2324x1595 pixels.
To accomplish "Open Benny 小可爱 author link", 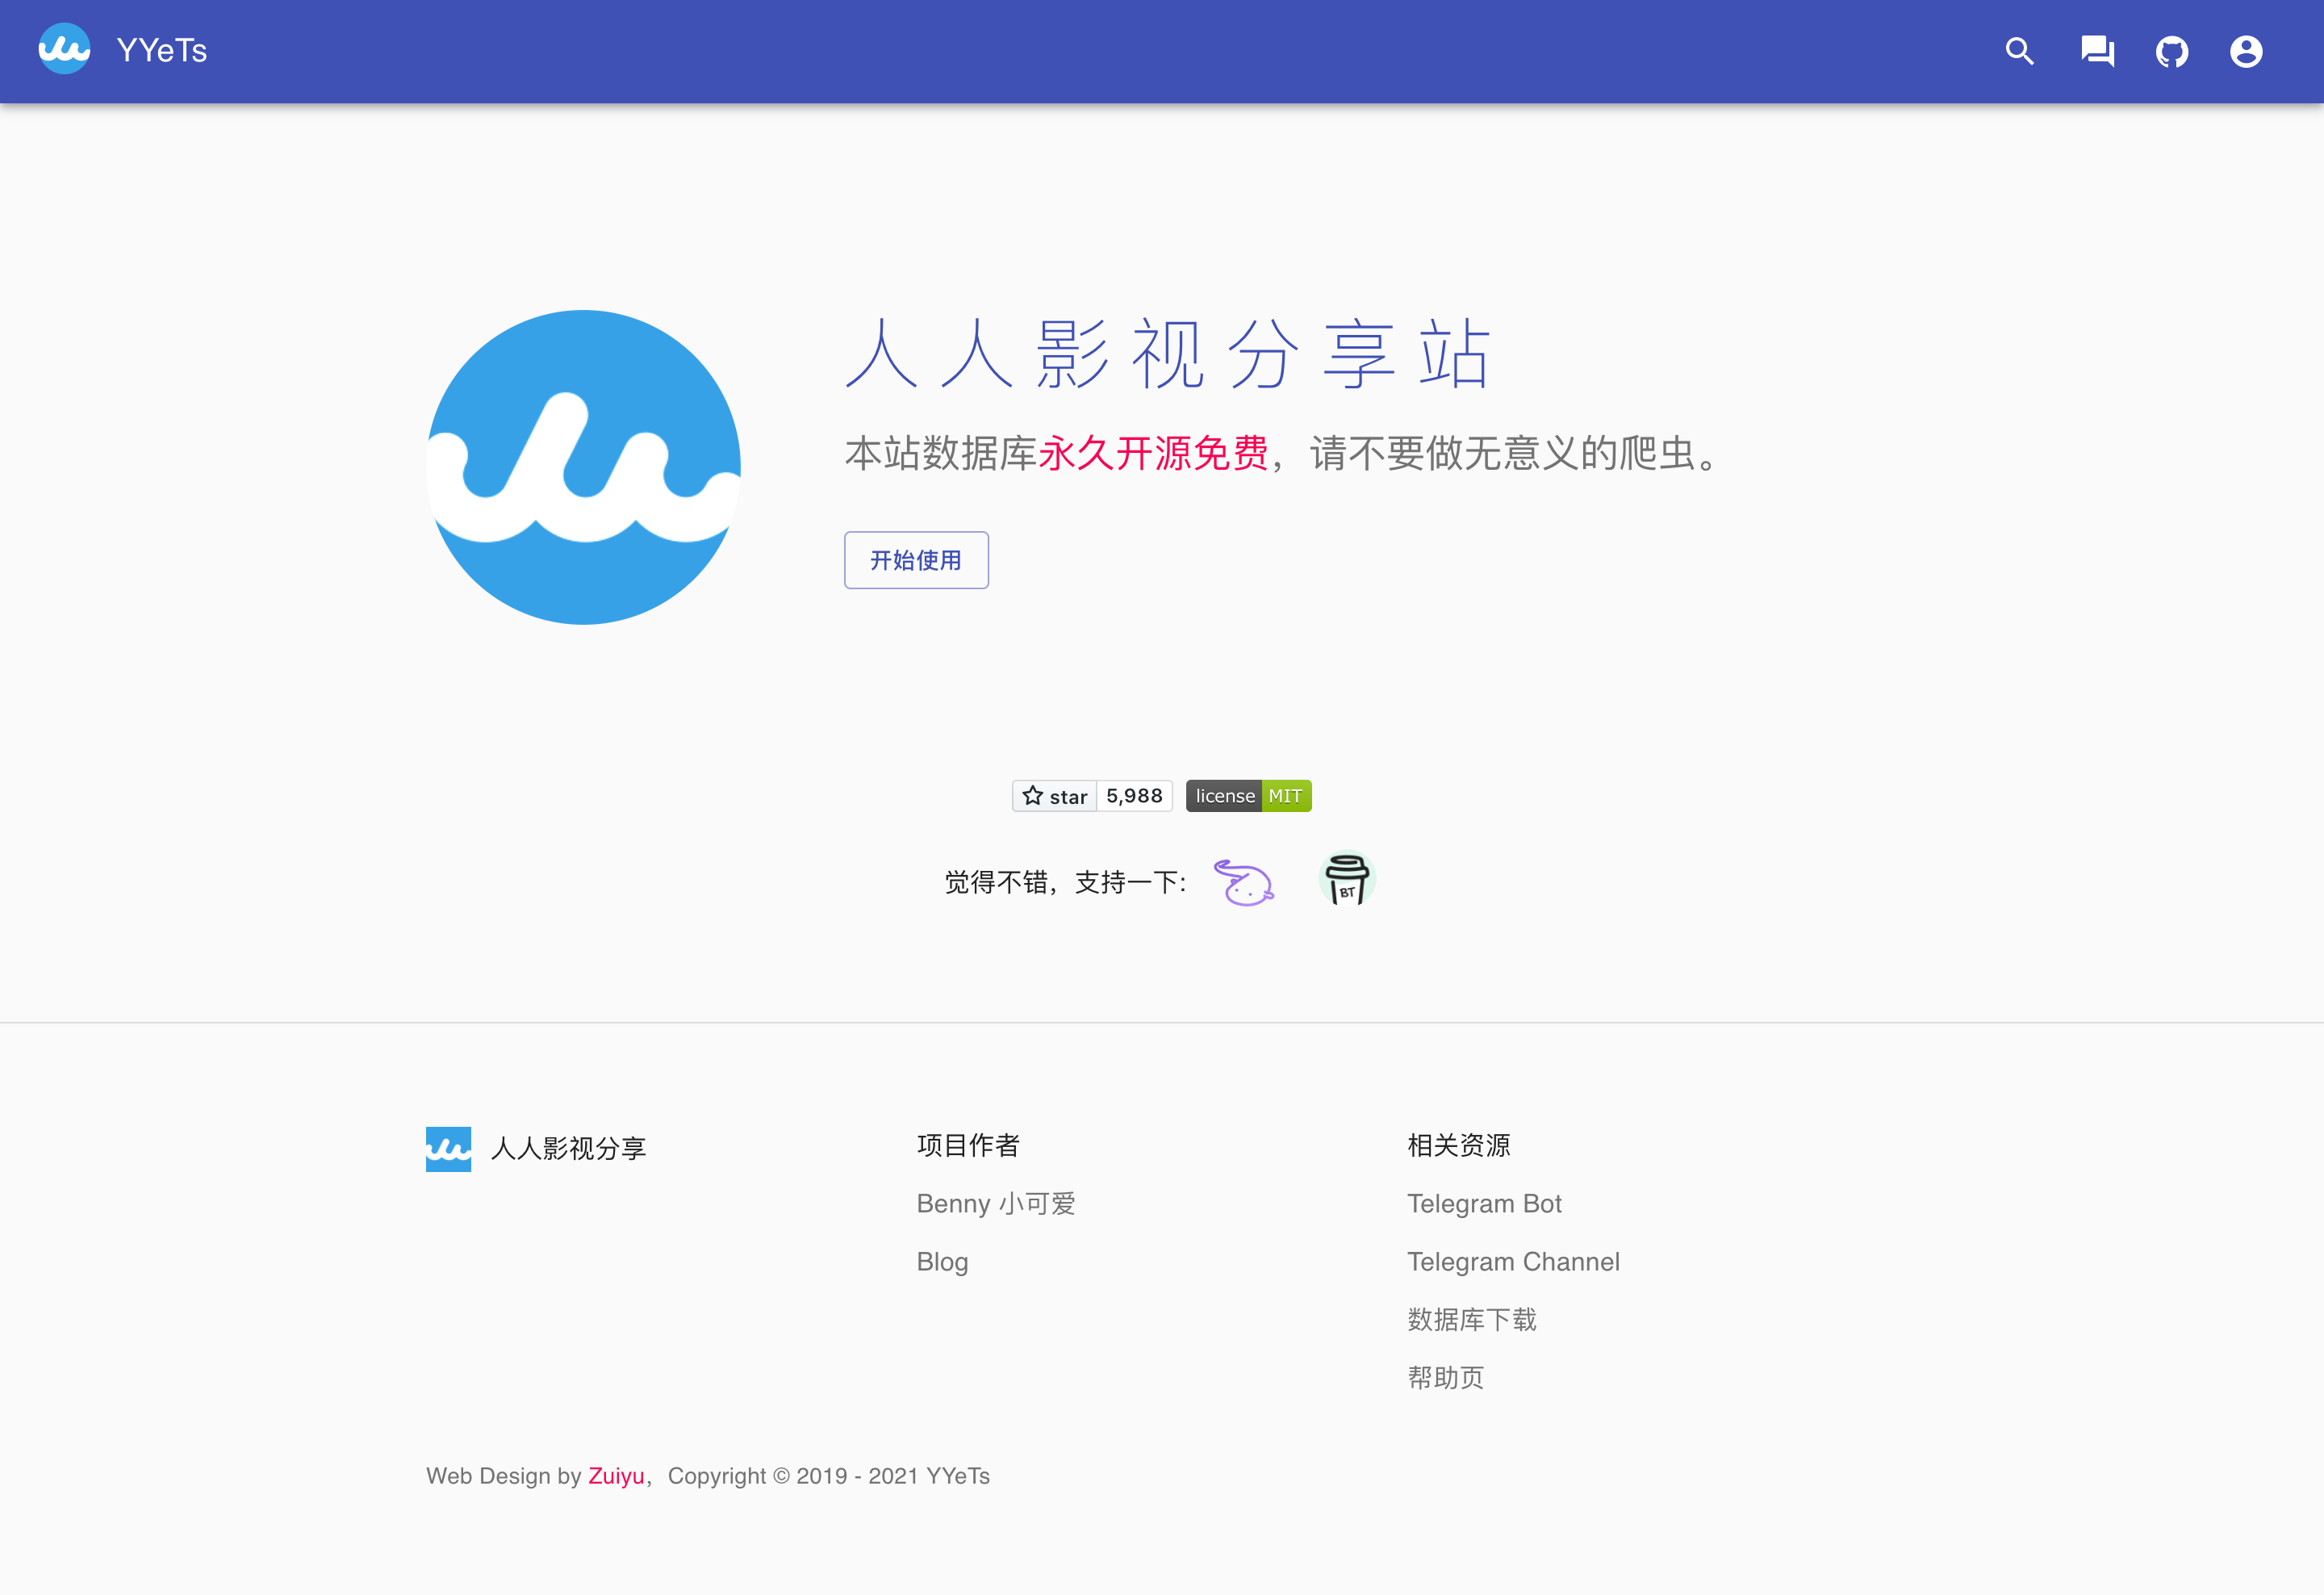I will coord(995,1203).
